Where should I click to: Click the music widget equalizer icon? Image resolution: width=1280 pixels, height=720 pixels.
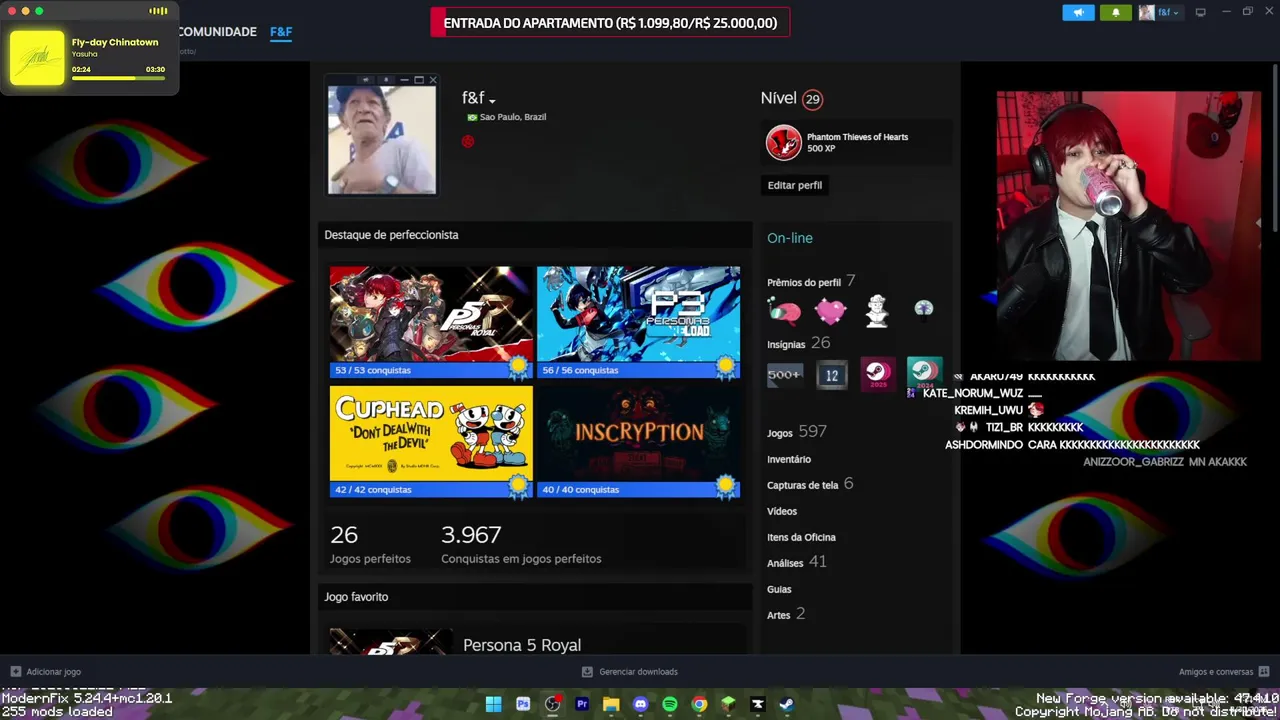point(158,11)
